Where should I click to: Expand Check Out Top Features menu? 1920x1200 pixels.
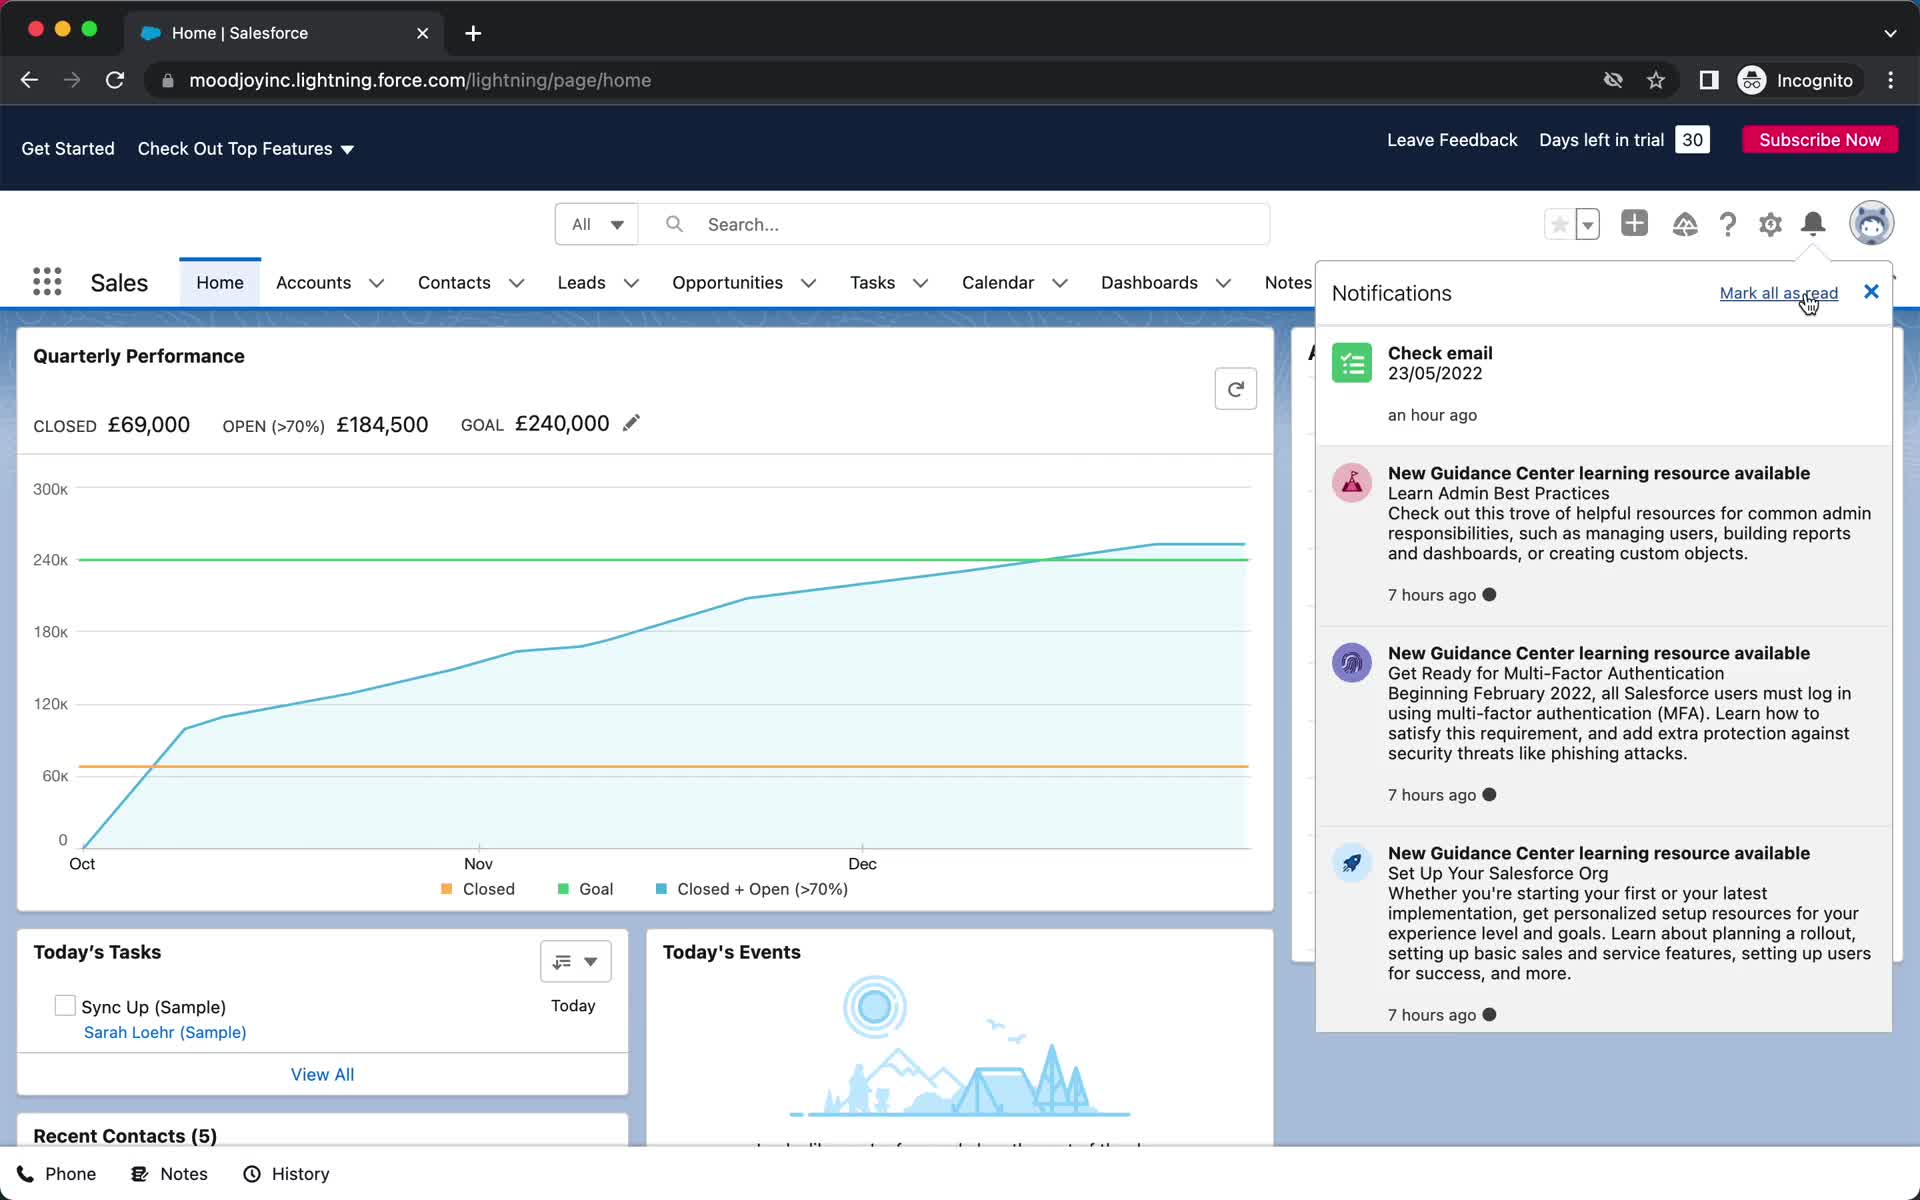pyautogui.click(x=246, y=149)
